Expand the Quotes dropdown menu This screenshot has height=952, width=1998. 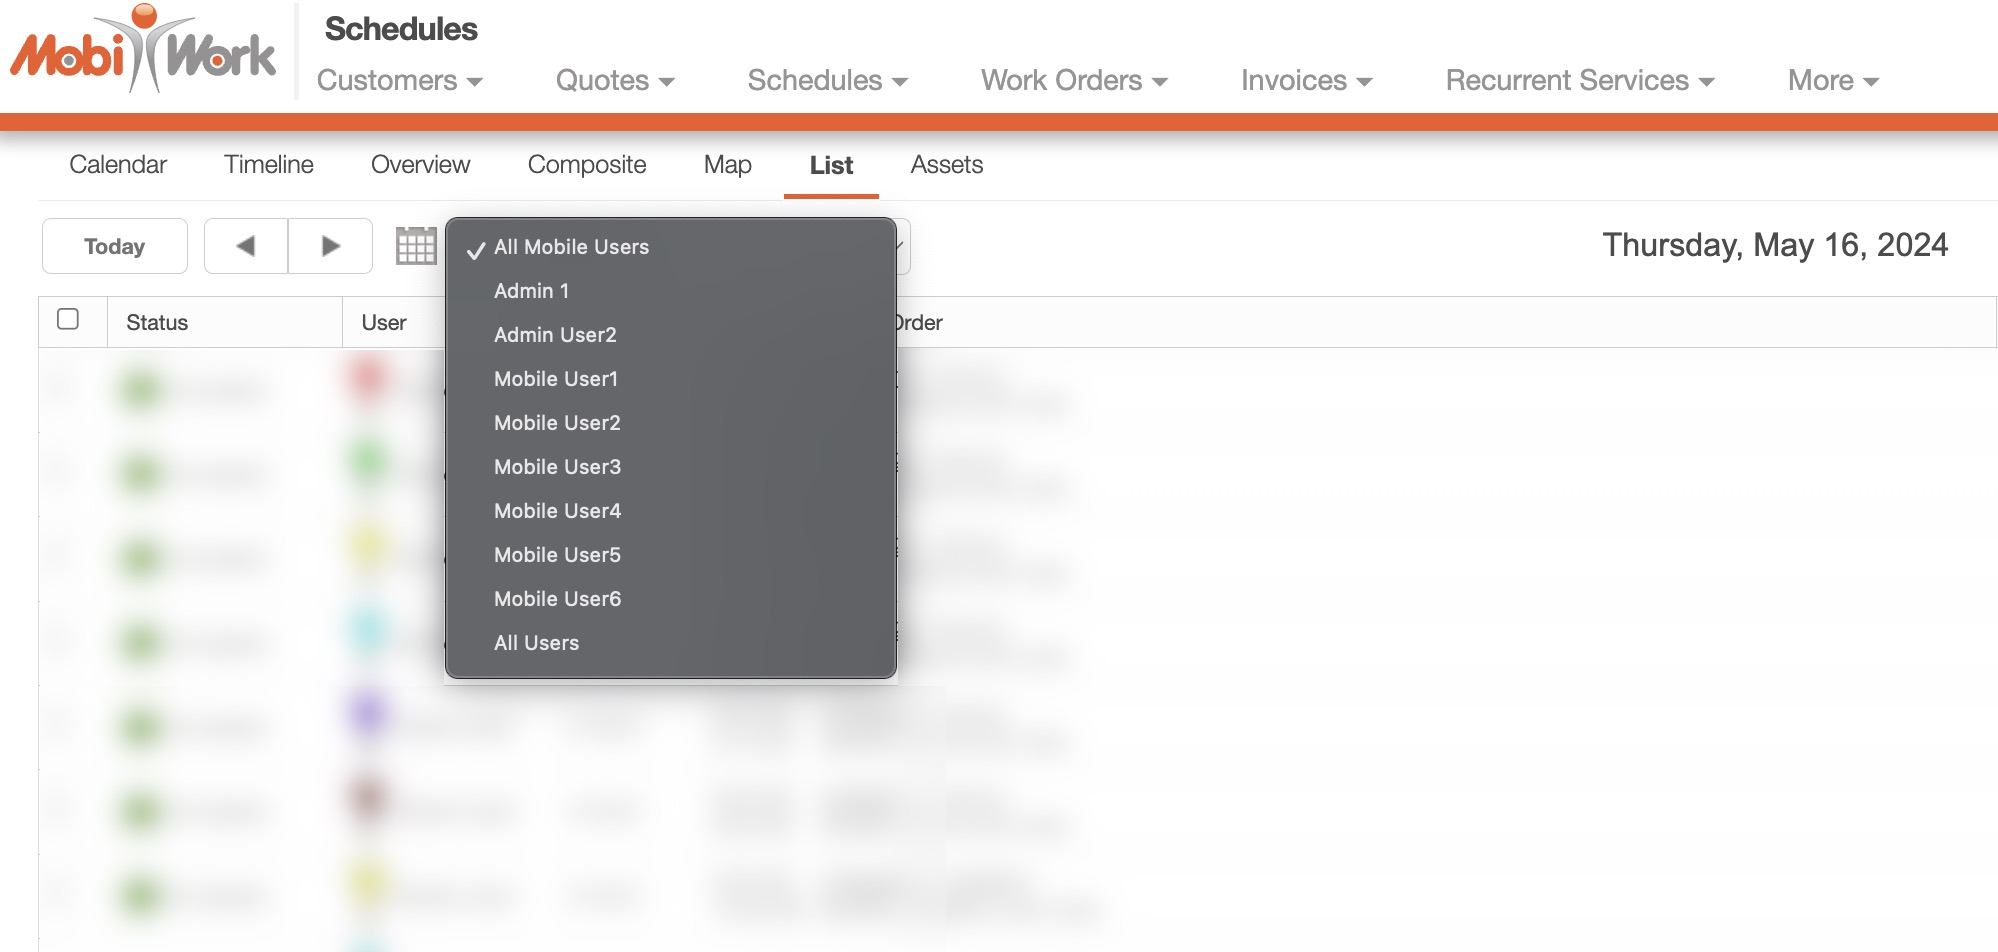(x=614, y=81)
